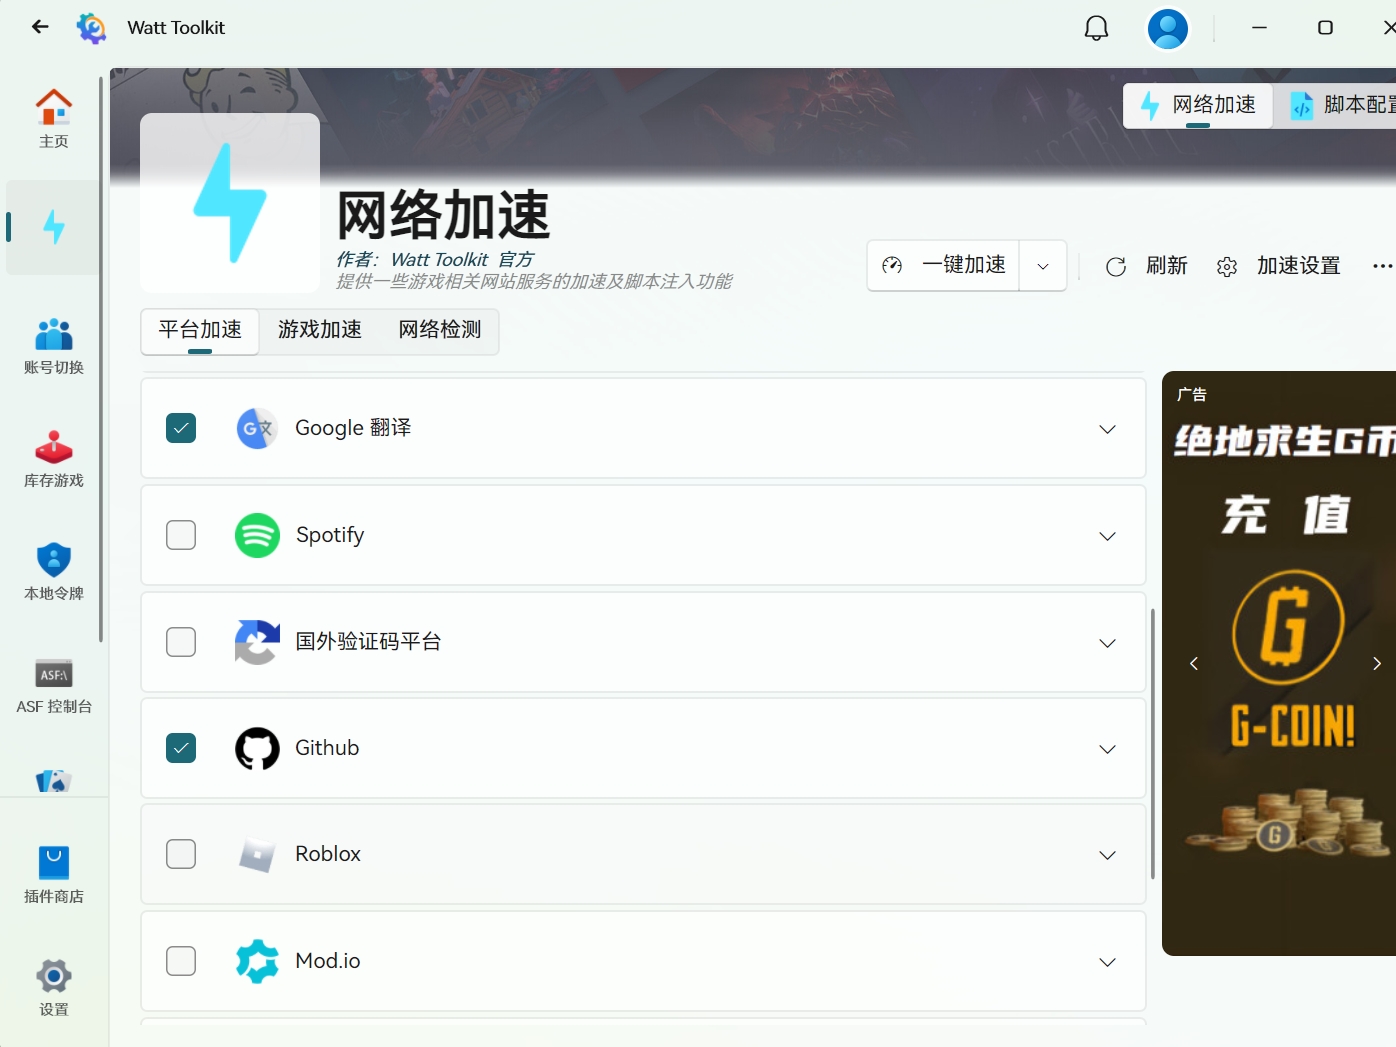Select network acceleration lightning sidebar icon
This screenshot has height=1047, width=1396.
[54, 227]
